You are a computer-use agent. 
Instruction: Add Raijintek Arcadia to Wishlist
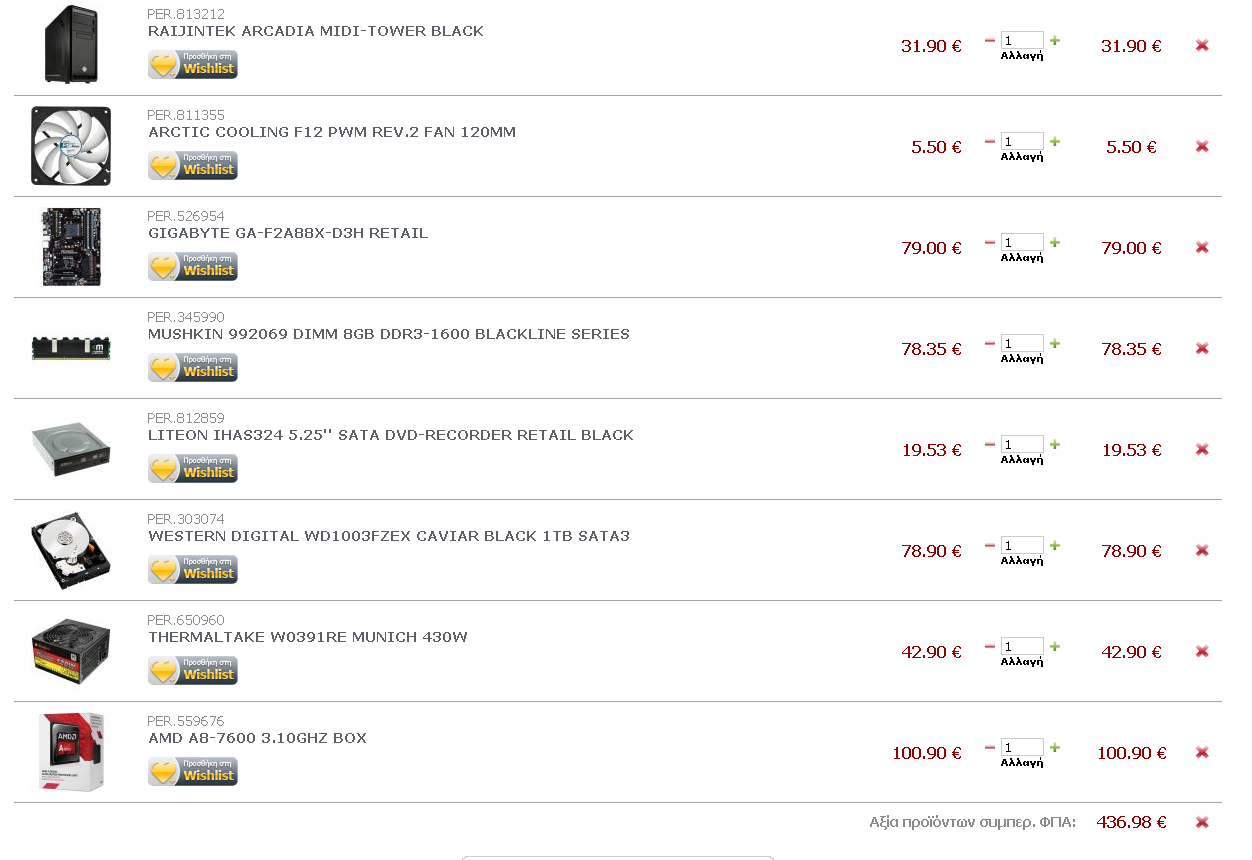(x=193, y=64)
